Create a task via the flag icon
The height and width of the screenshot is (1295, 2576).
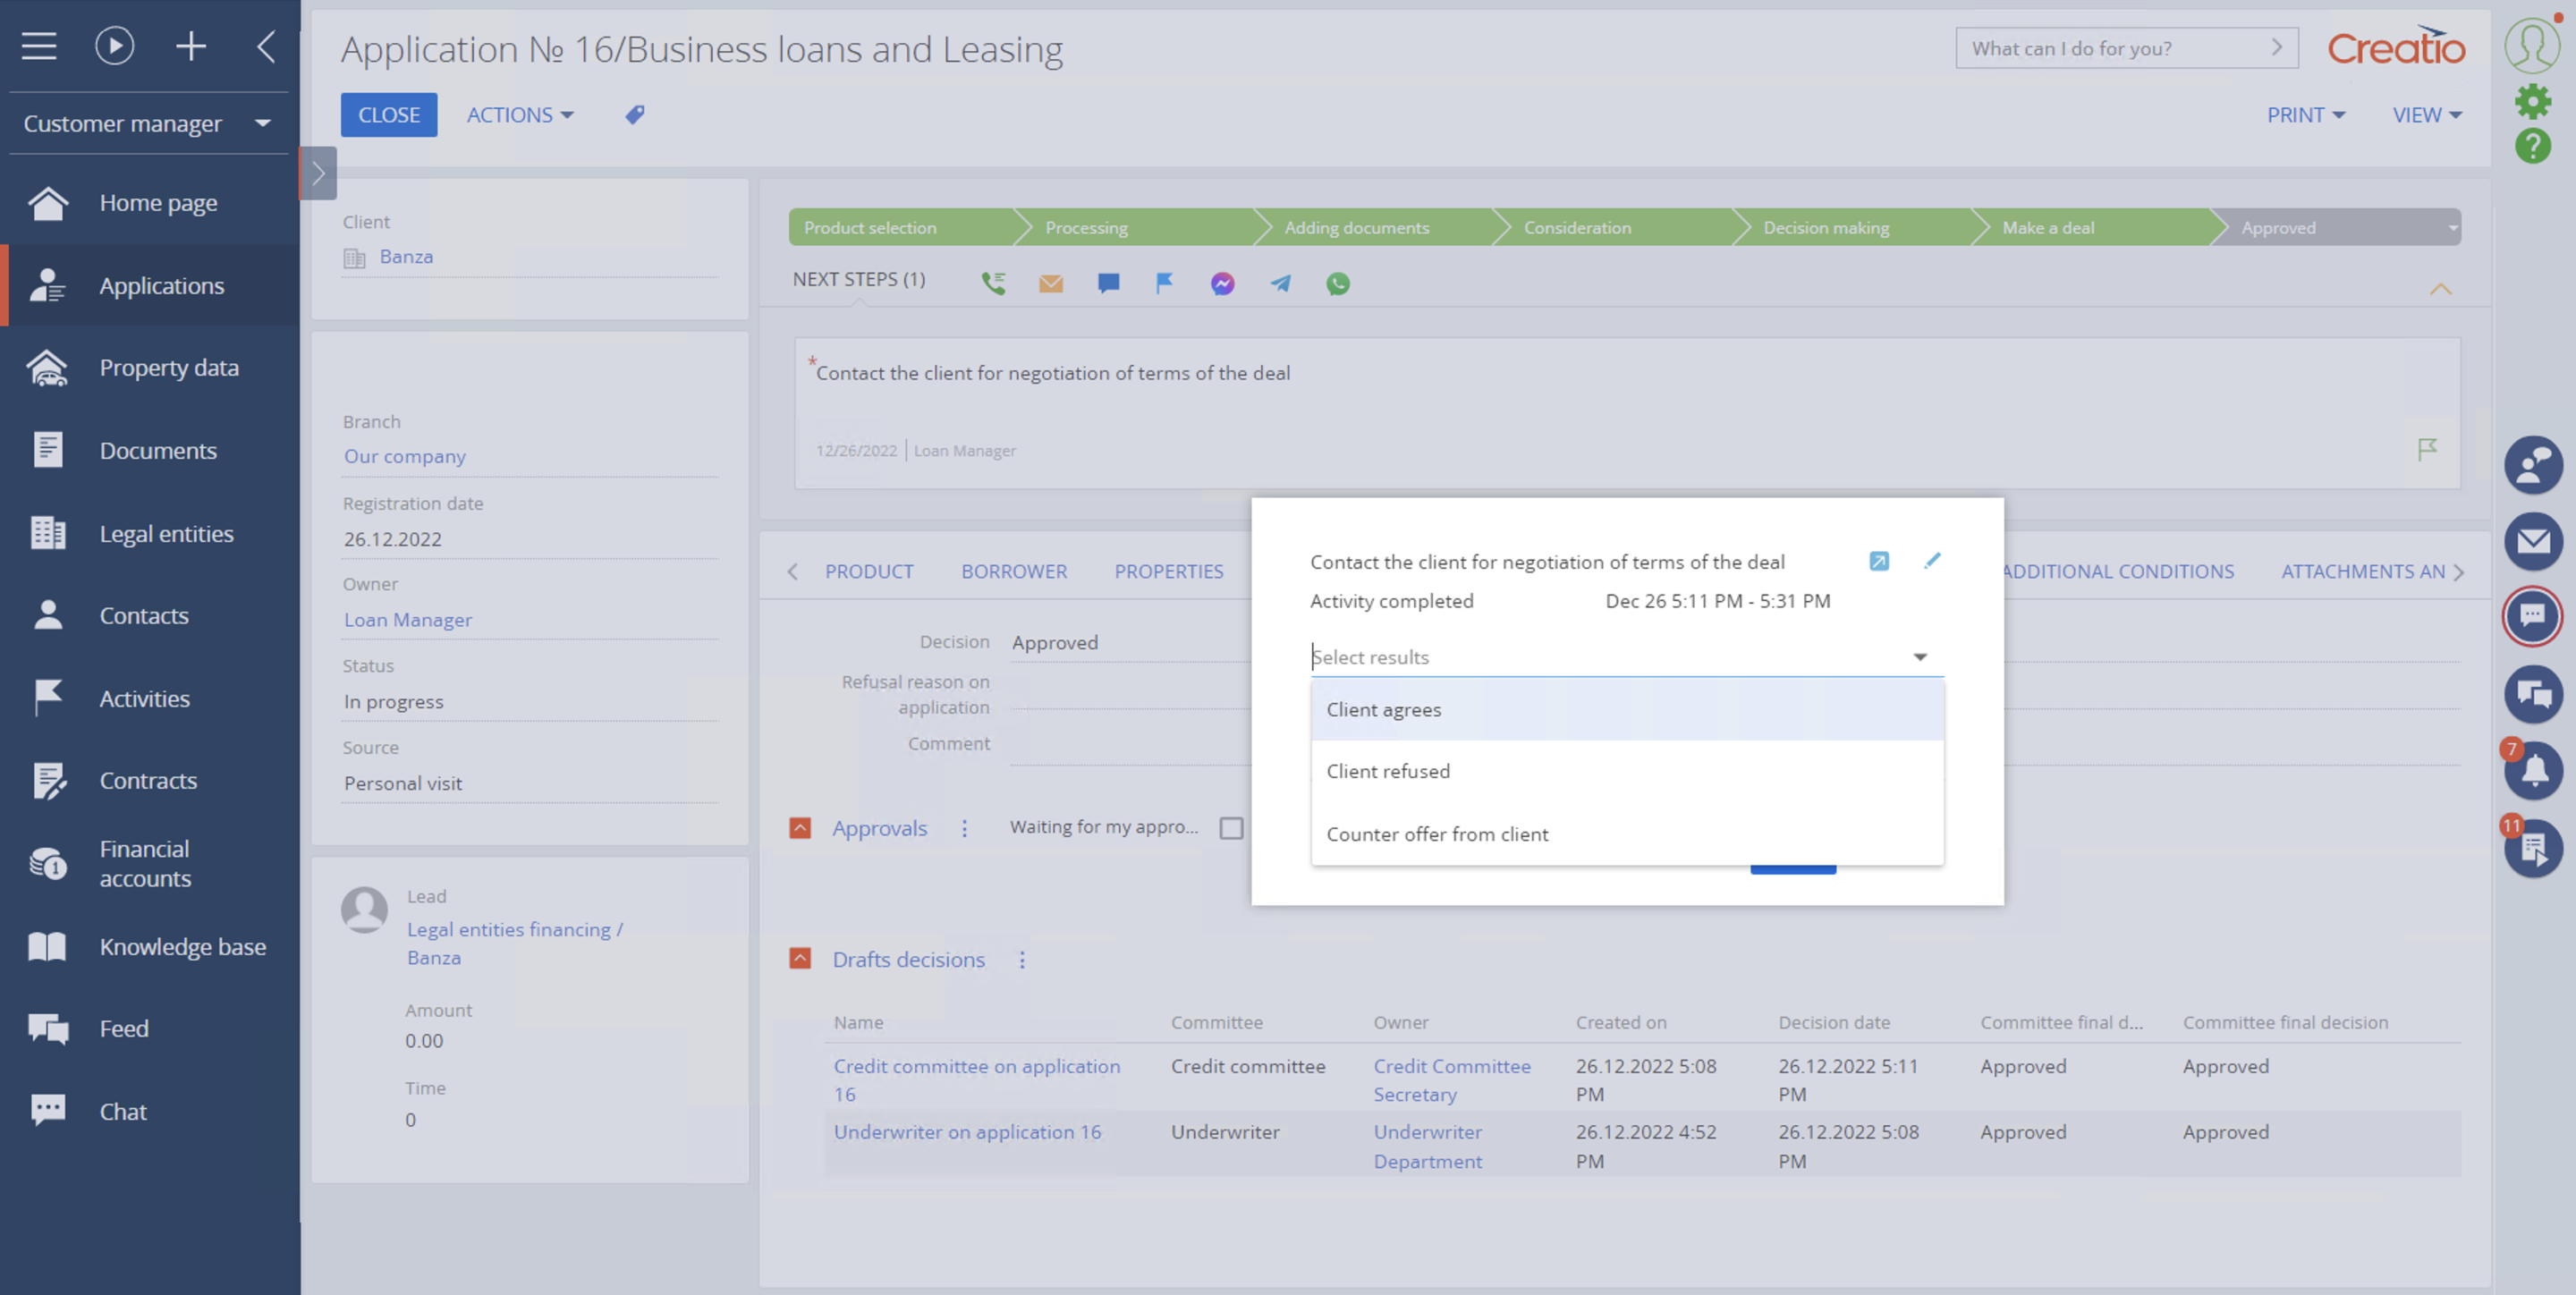coord(1164,283)
